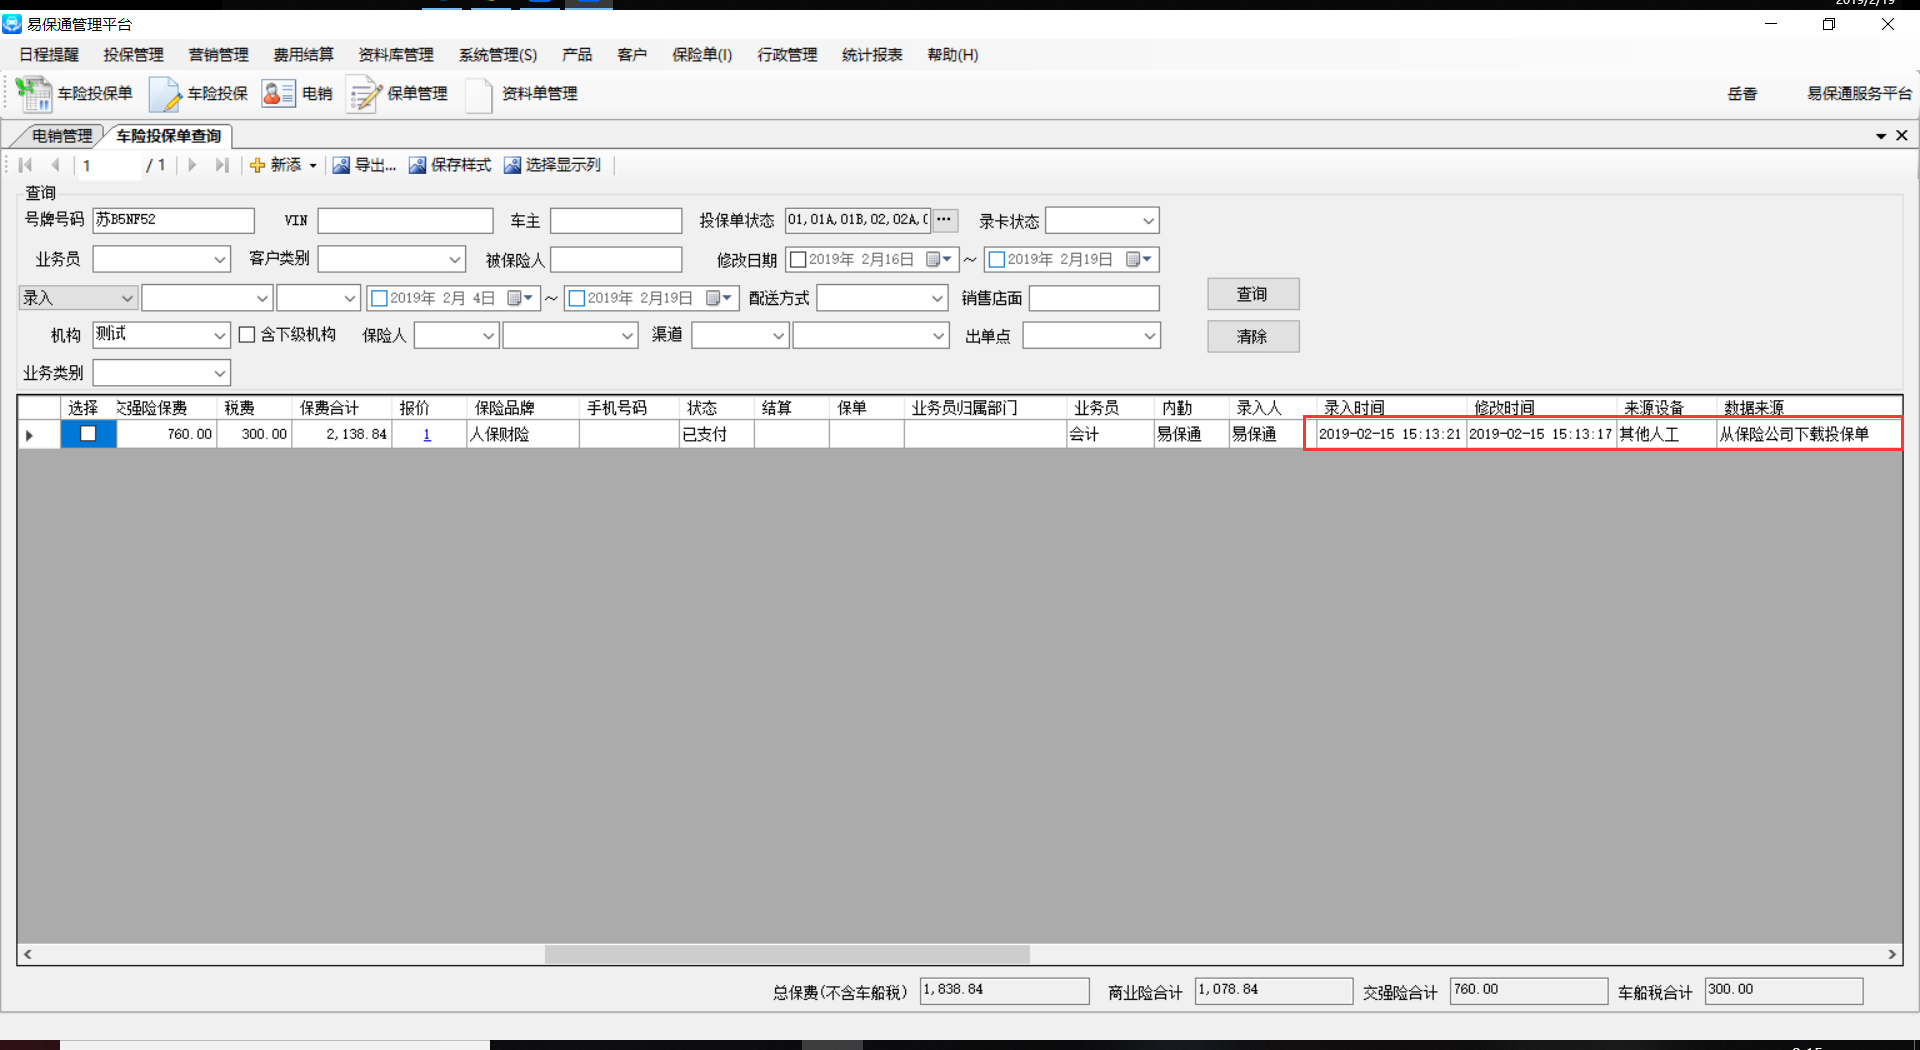Screen dimensions: 1920x1050
Task: Click the 资料单管理 document icon
Action: (479, 94)
